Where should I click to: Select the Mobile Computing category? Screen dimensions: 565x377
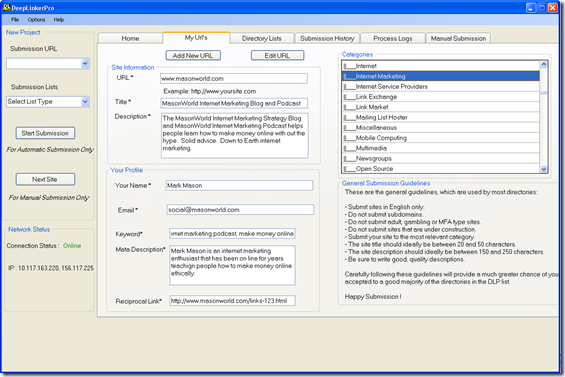(440, 138)
